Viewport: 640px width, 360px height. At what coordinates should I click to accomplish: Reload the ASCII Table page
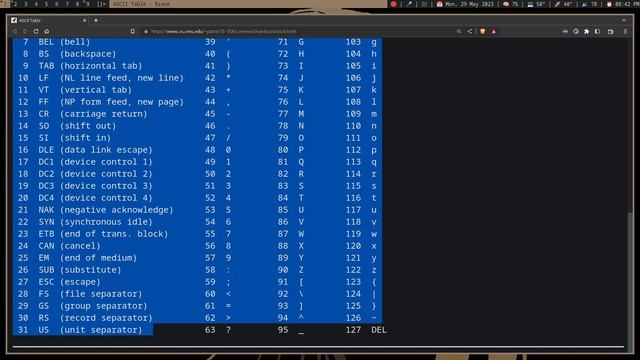36,31
